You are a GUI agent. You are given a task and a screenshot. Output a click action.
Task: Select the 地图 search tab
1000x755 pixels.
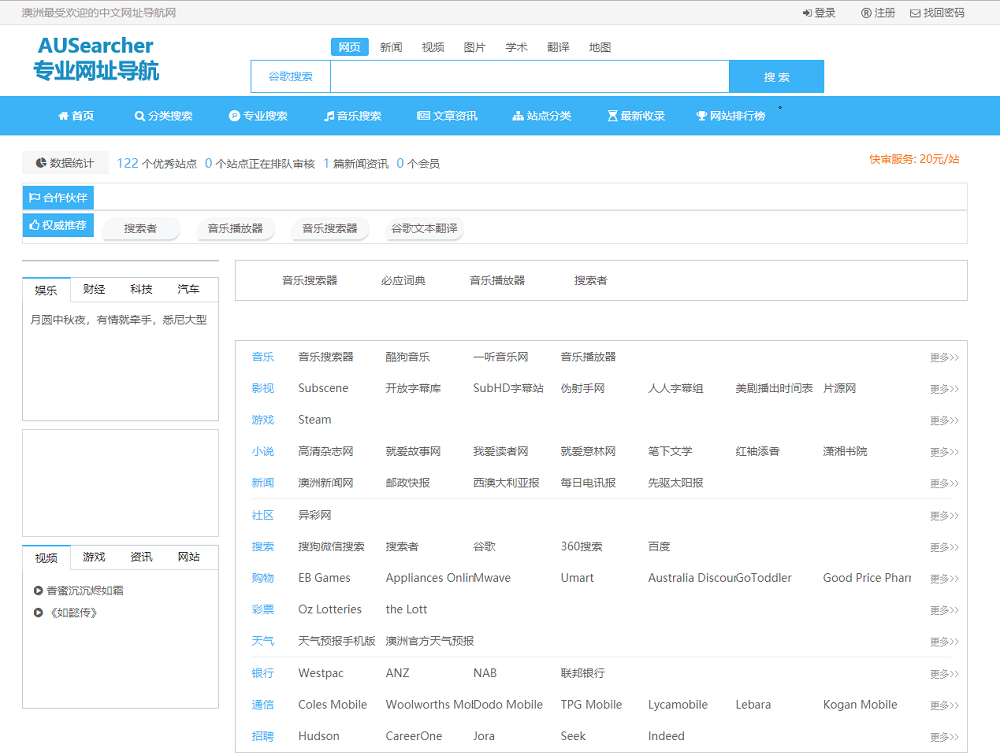tap(600, 47)
